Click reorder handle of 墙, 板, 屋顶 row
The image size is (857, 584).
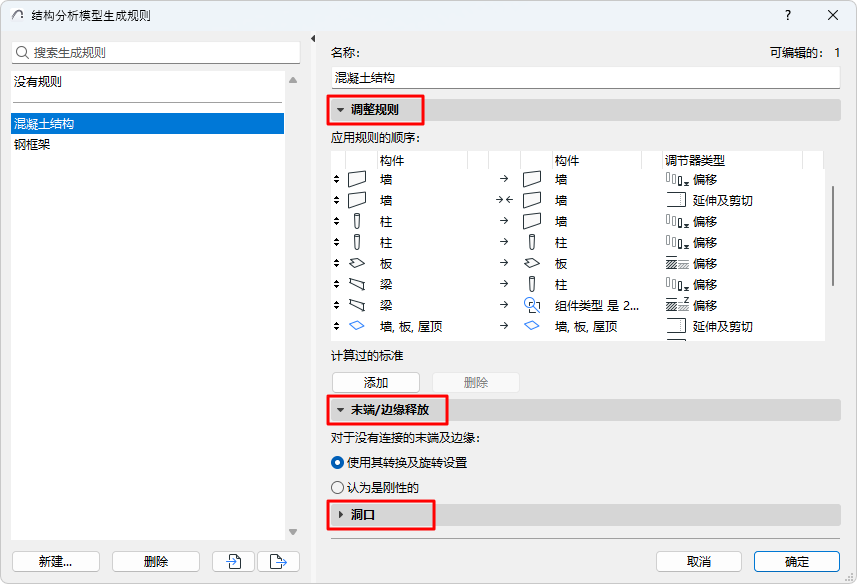click(336, 326)
